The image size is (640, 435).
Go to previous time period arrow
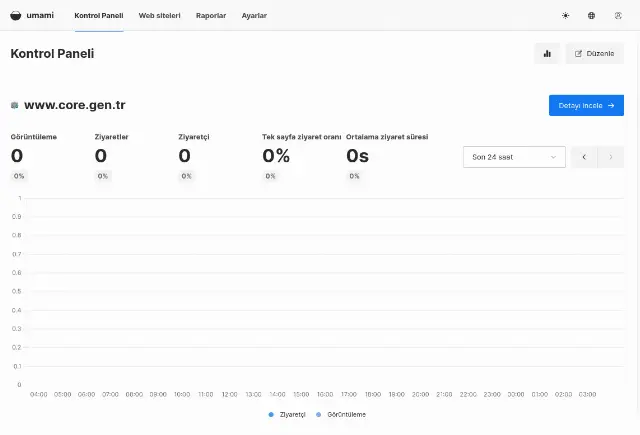[x=584, y=157]
